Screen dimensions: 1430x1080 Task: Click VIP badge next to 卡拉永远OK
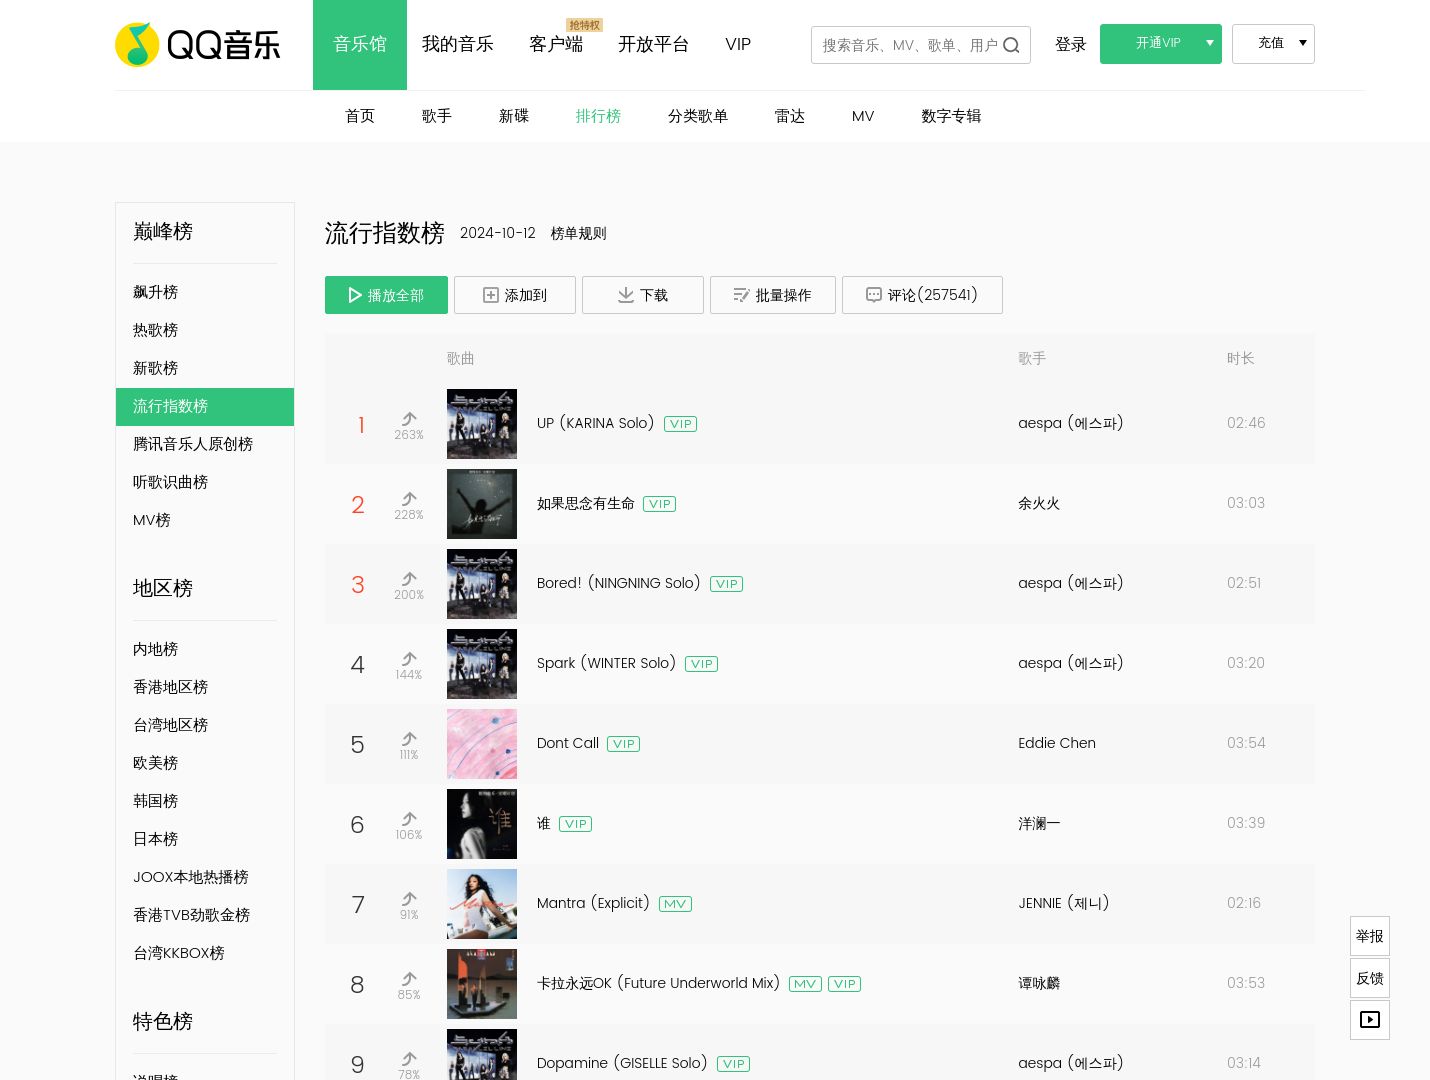point(845,984)
